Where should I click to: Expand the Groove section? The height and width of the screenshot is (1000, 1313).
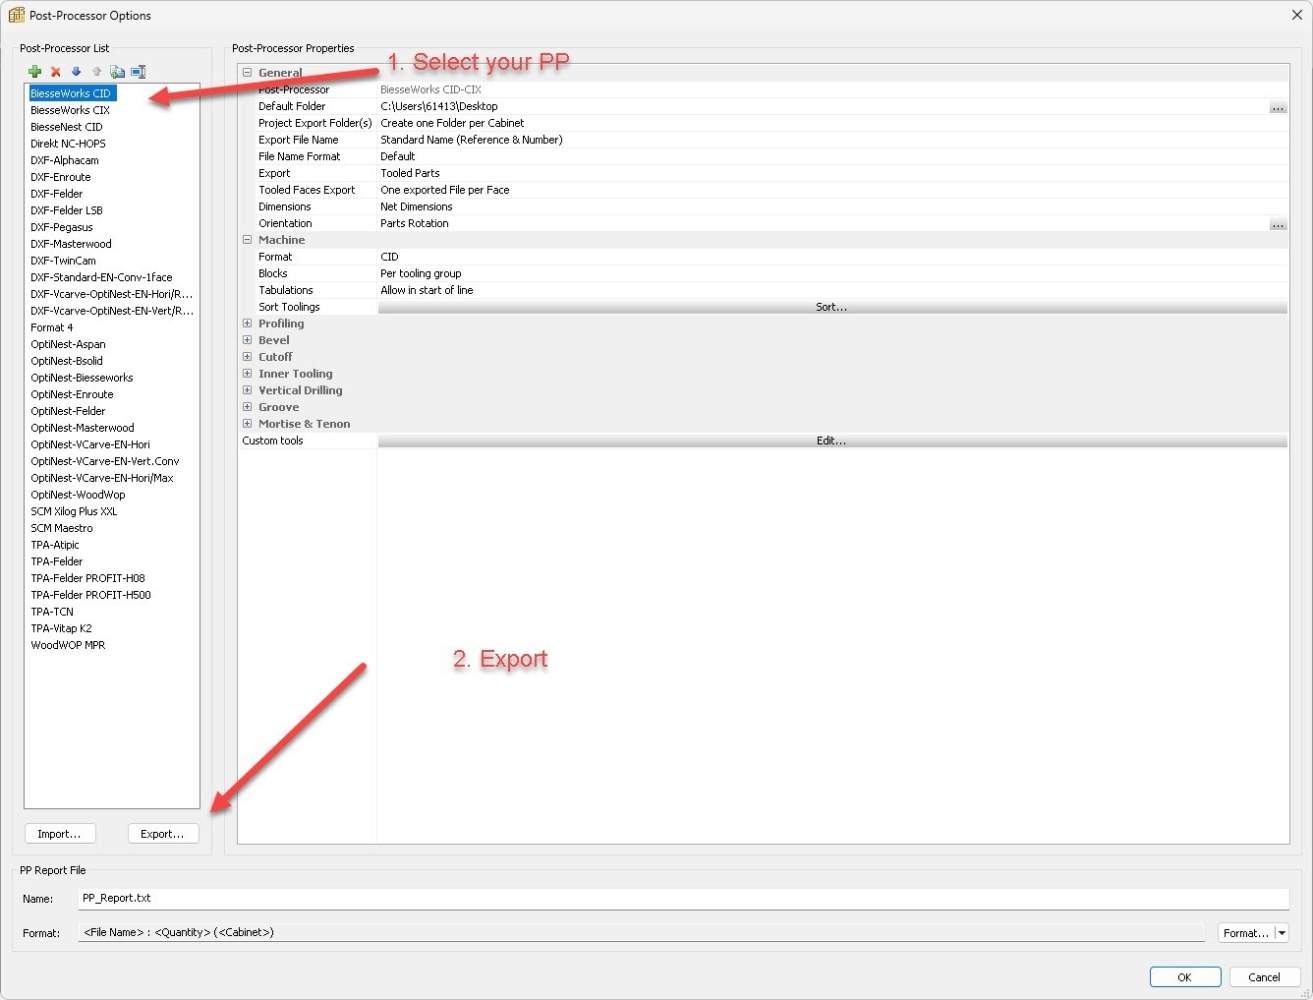pos(247,407)
